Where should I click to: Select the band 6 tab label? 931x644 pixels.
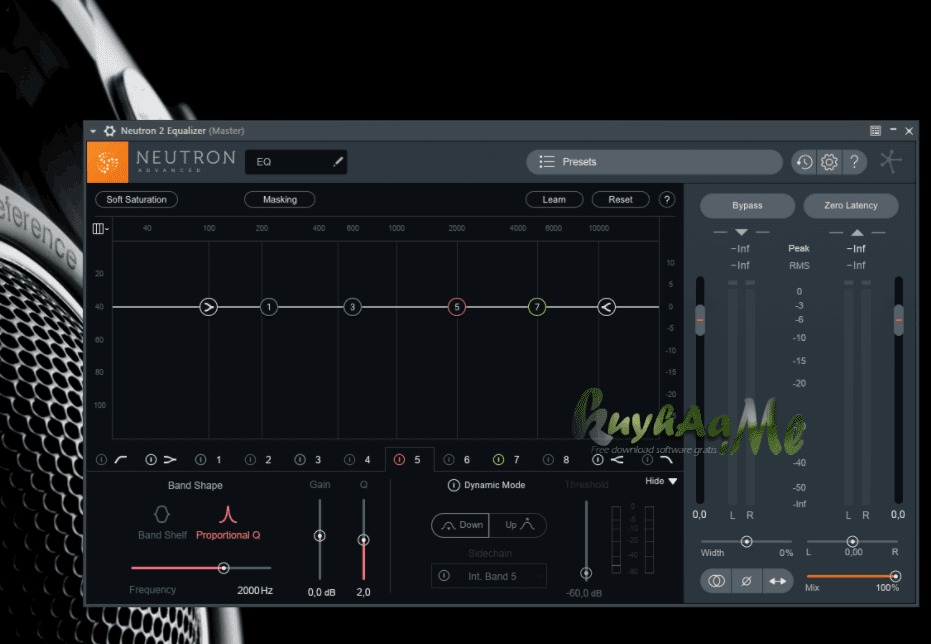[467, 459]
